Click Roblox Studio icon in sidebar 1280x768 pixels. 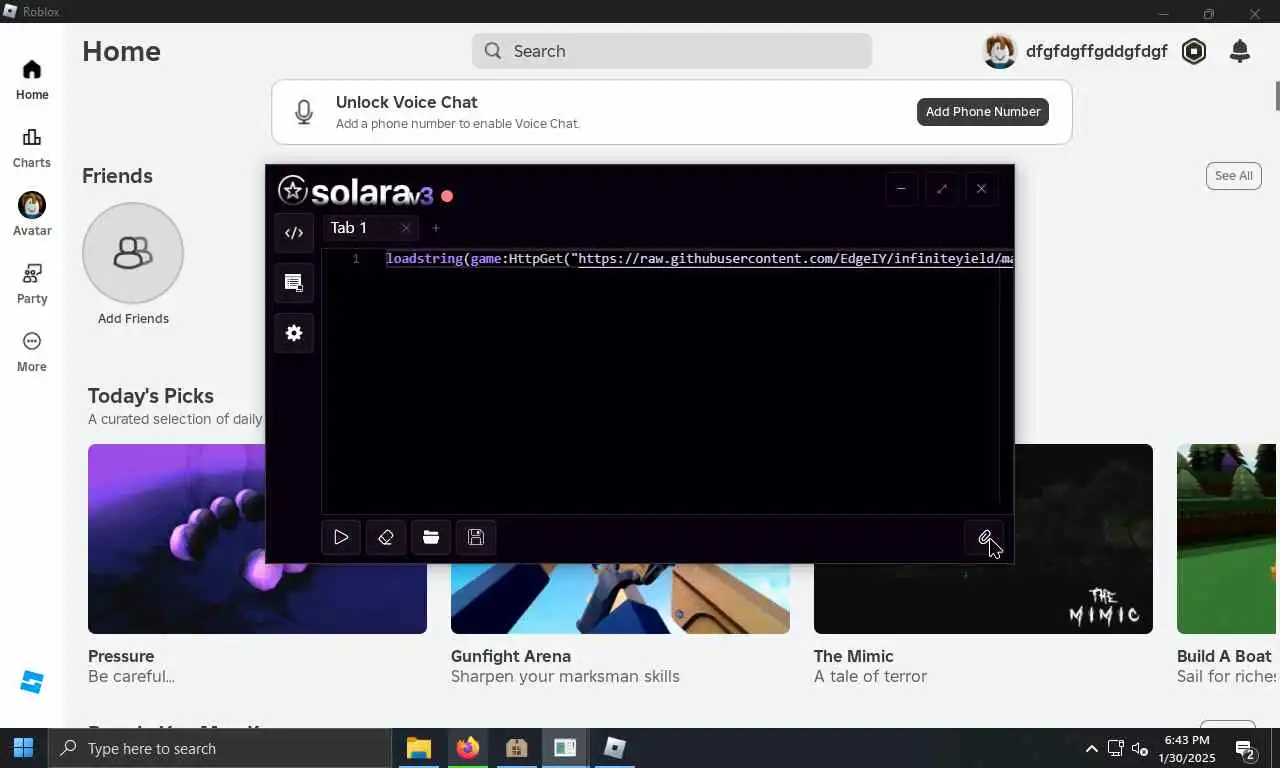pos(32,682)
